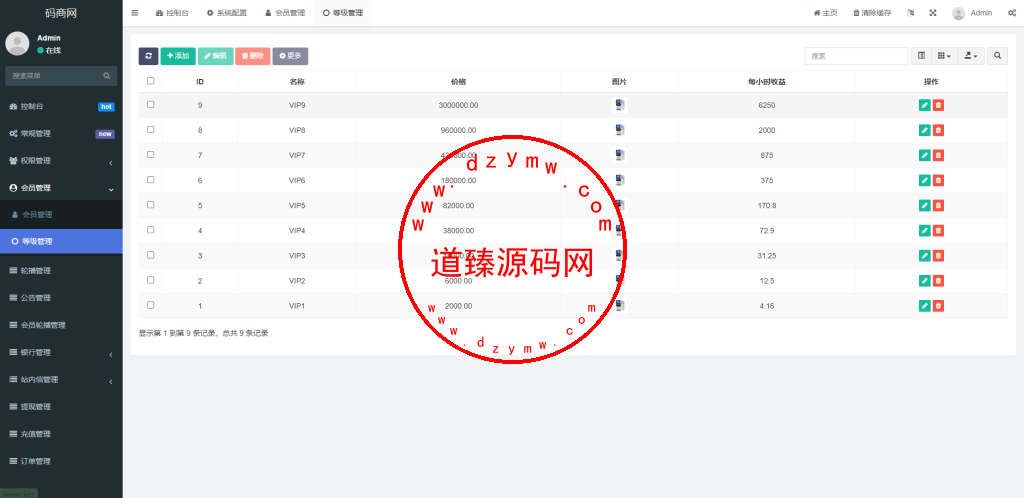Check the VIP4 row checkbox
Screen dimensions: 1024x498
(151, 230)
